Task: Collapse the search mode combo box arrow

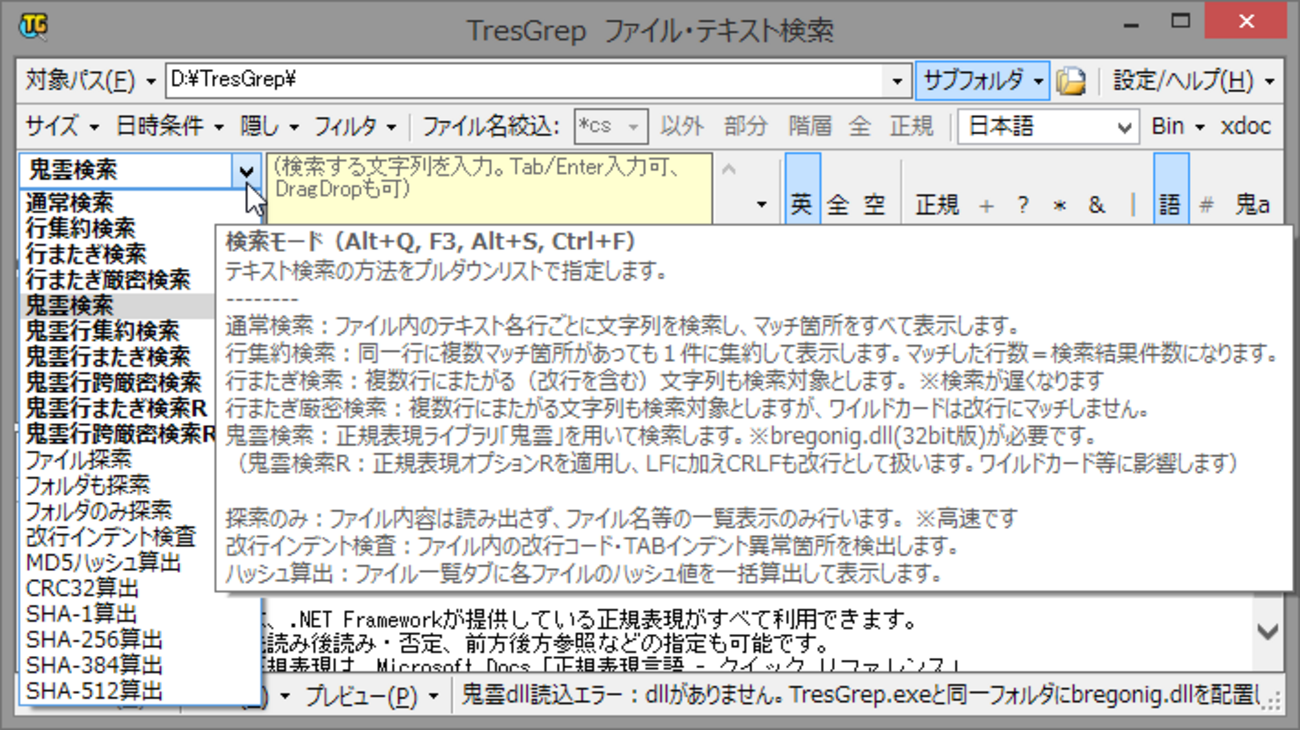Action: pyautogui.click(x=247, y=171)
